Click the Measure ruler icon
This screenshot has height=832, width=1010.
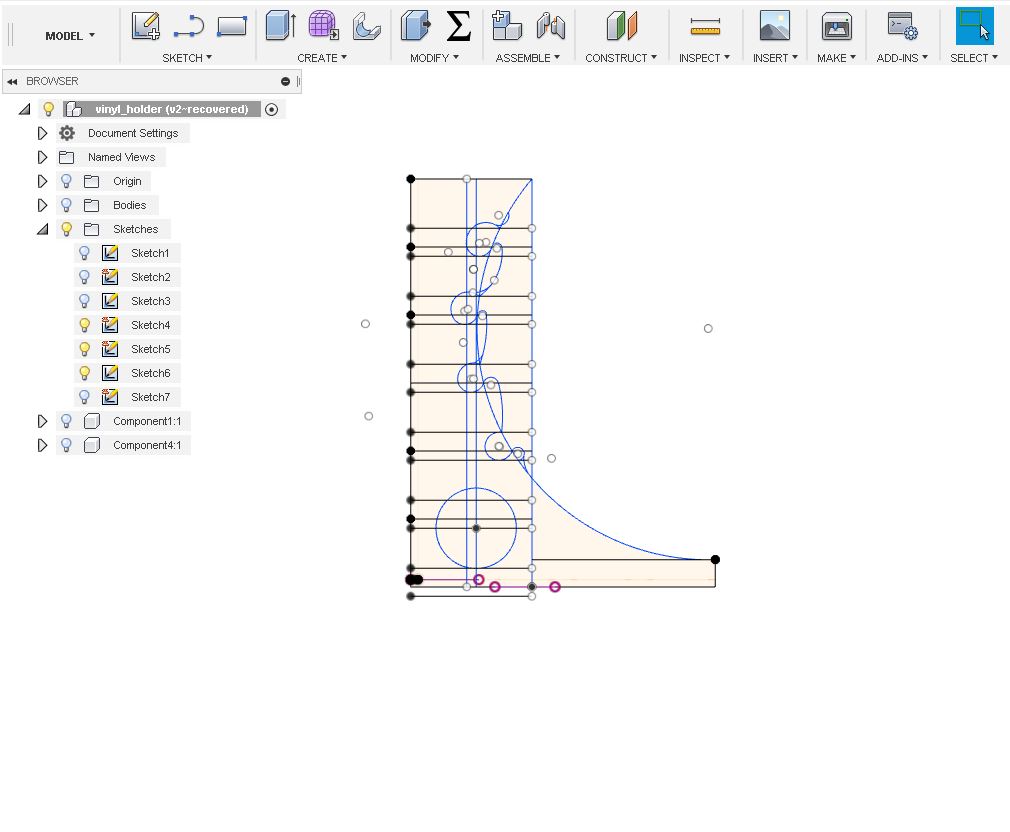(705, 27)
